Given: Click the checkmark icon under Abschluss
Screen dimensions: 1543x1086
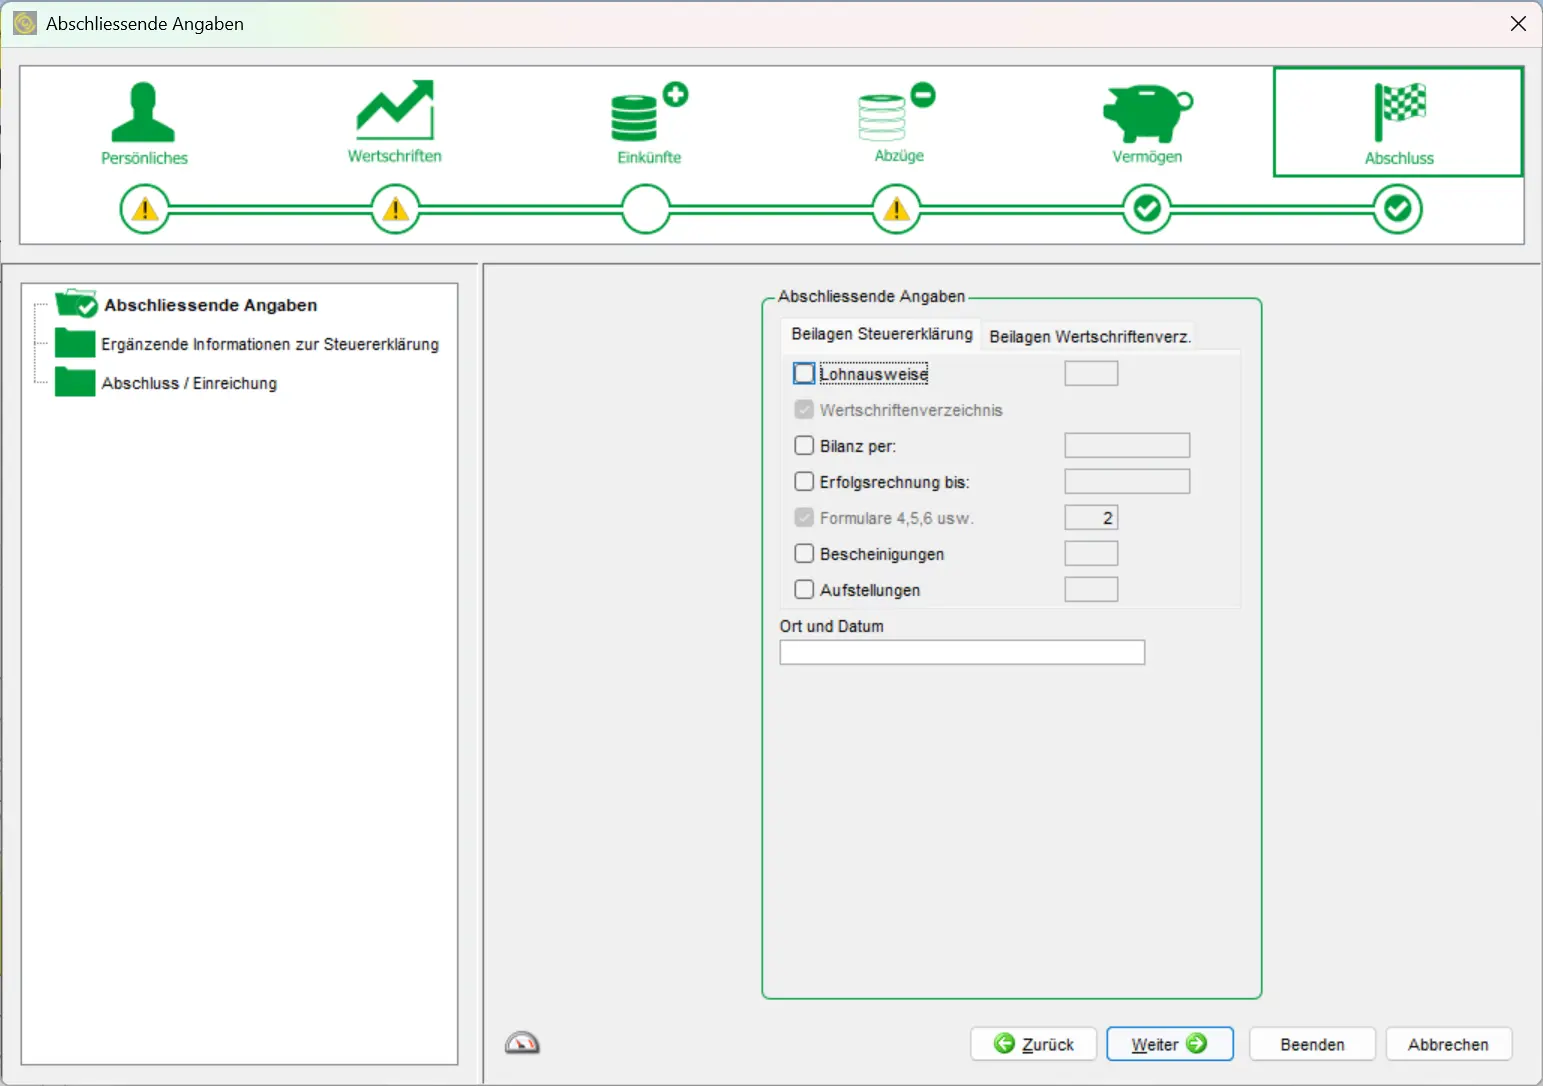Looking at the screenshot, I should tap(1397, 209).
